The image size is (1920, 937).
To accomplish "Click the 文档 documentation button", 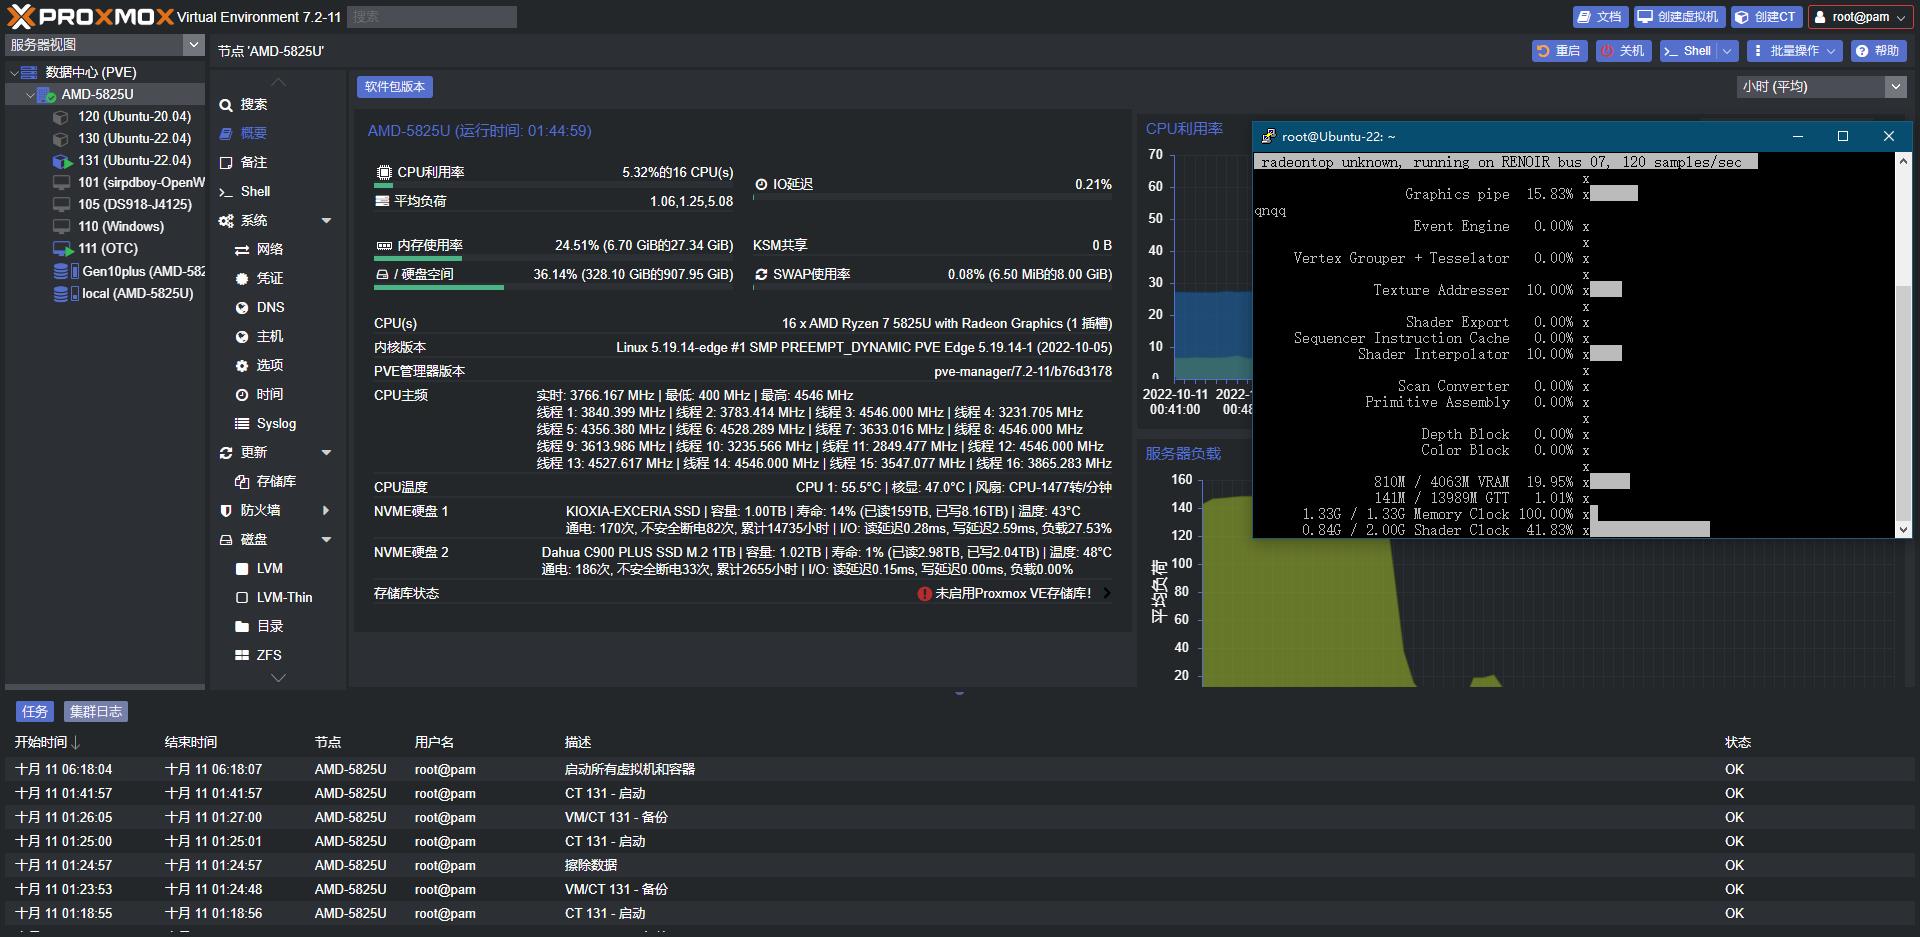I will [x=1599, y=17].
